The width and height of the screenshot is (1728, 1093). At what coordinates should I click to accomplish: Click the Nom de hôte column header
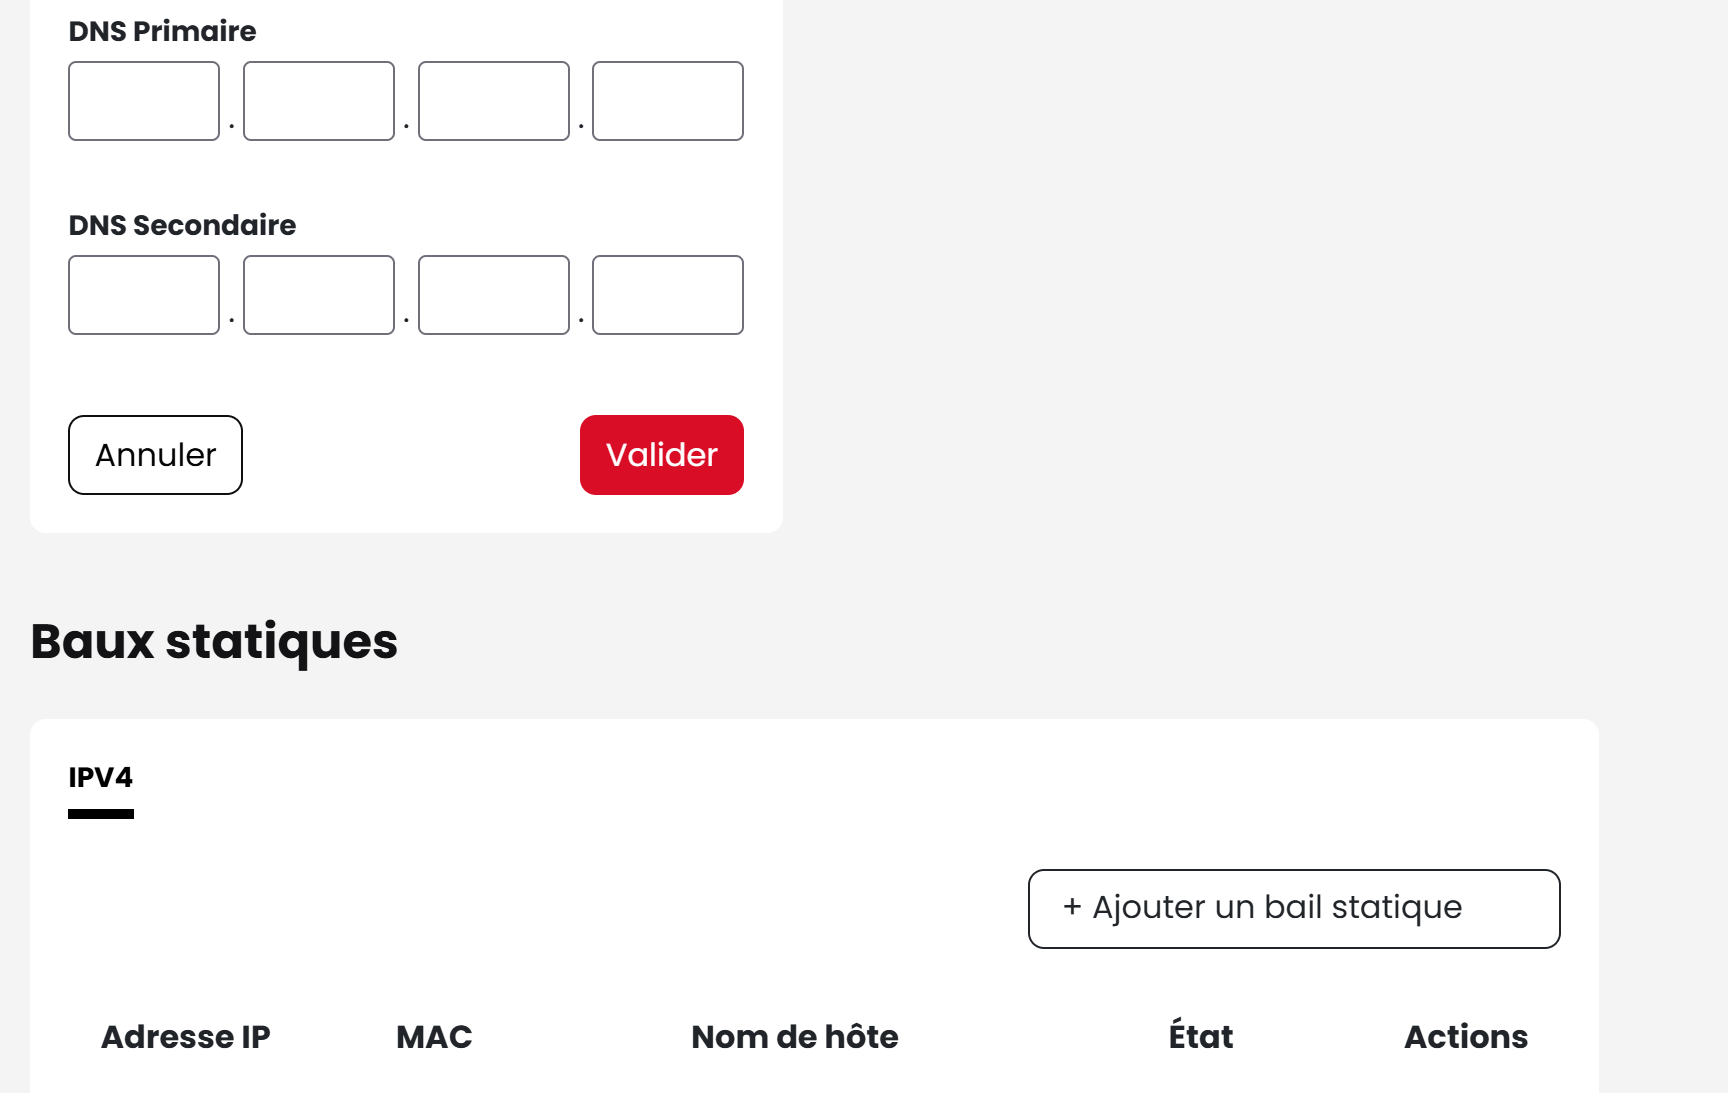point(795,1037)
